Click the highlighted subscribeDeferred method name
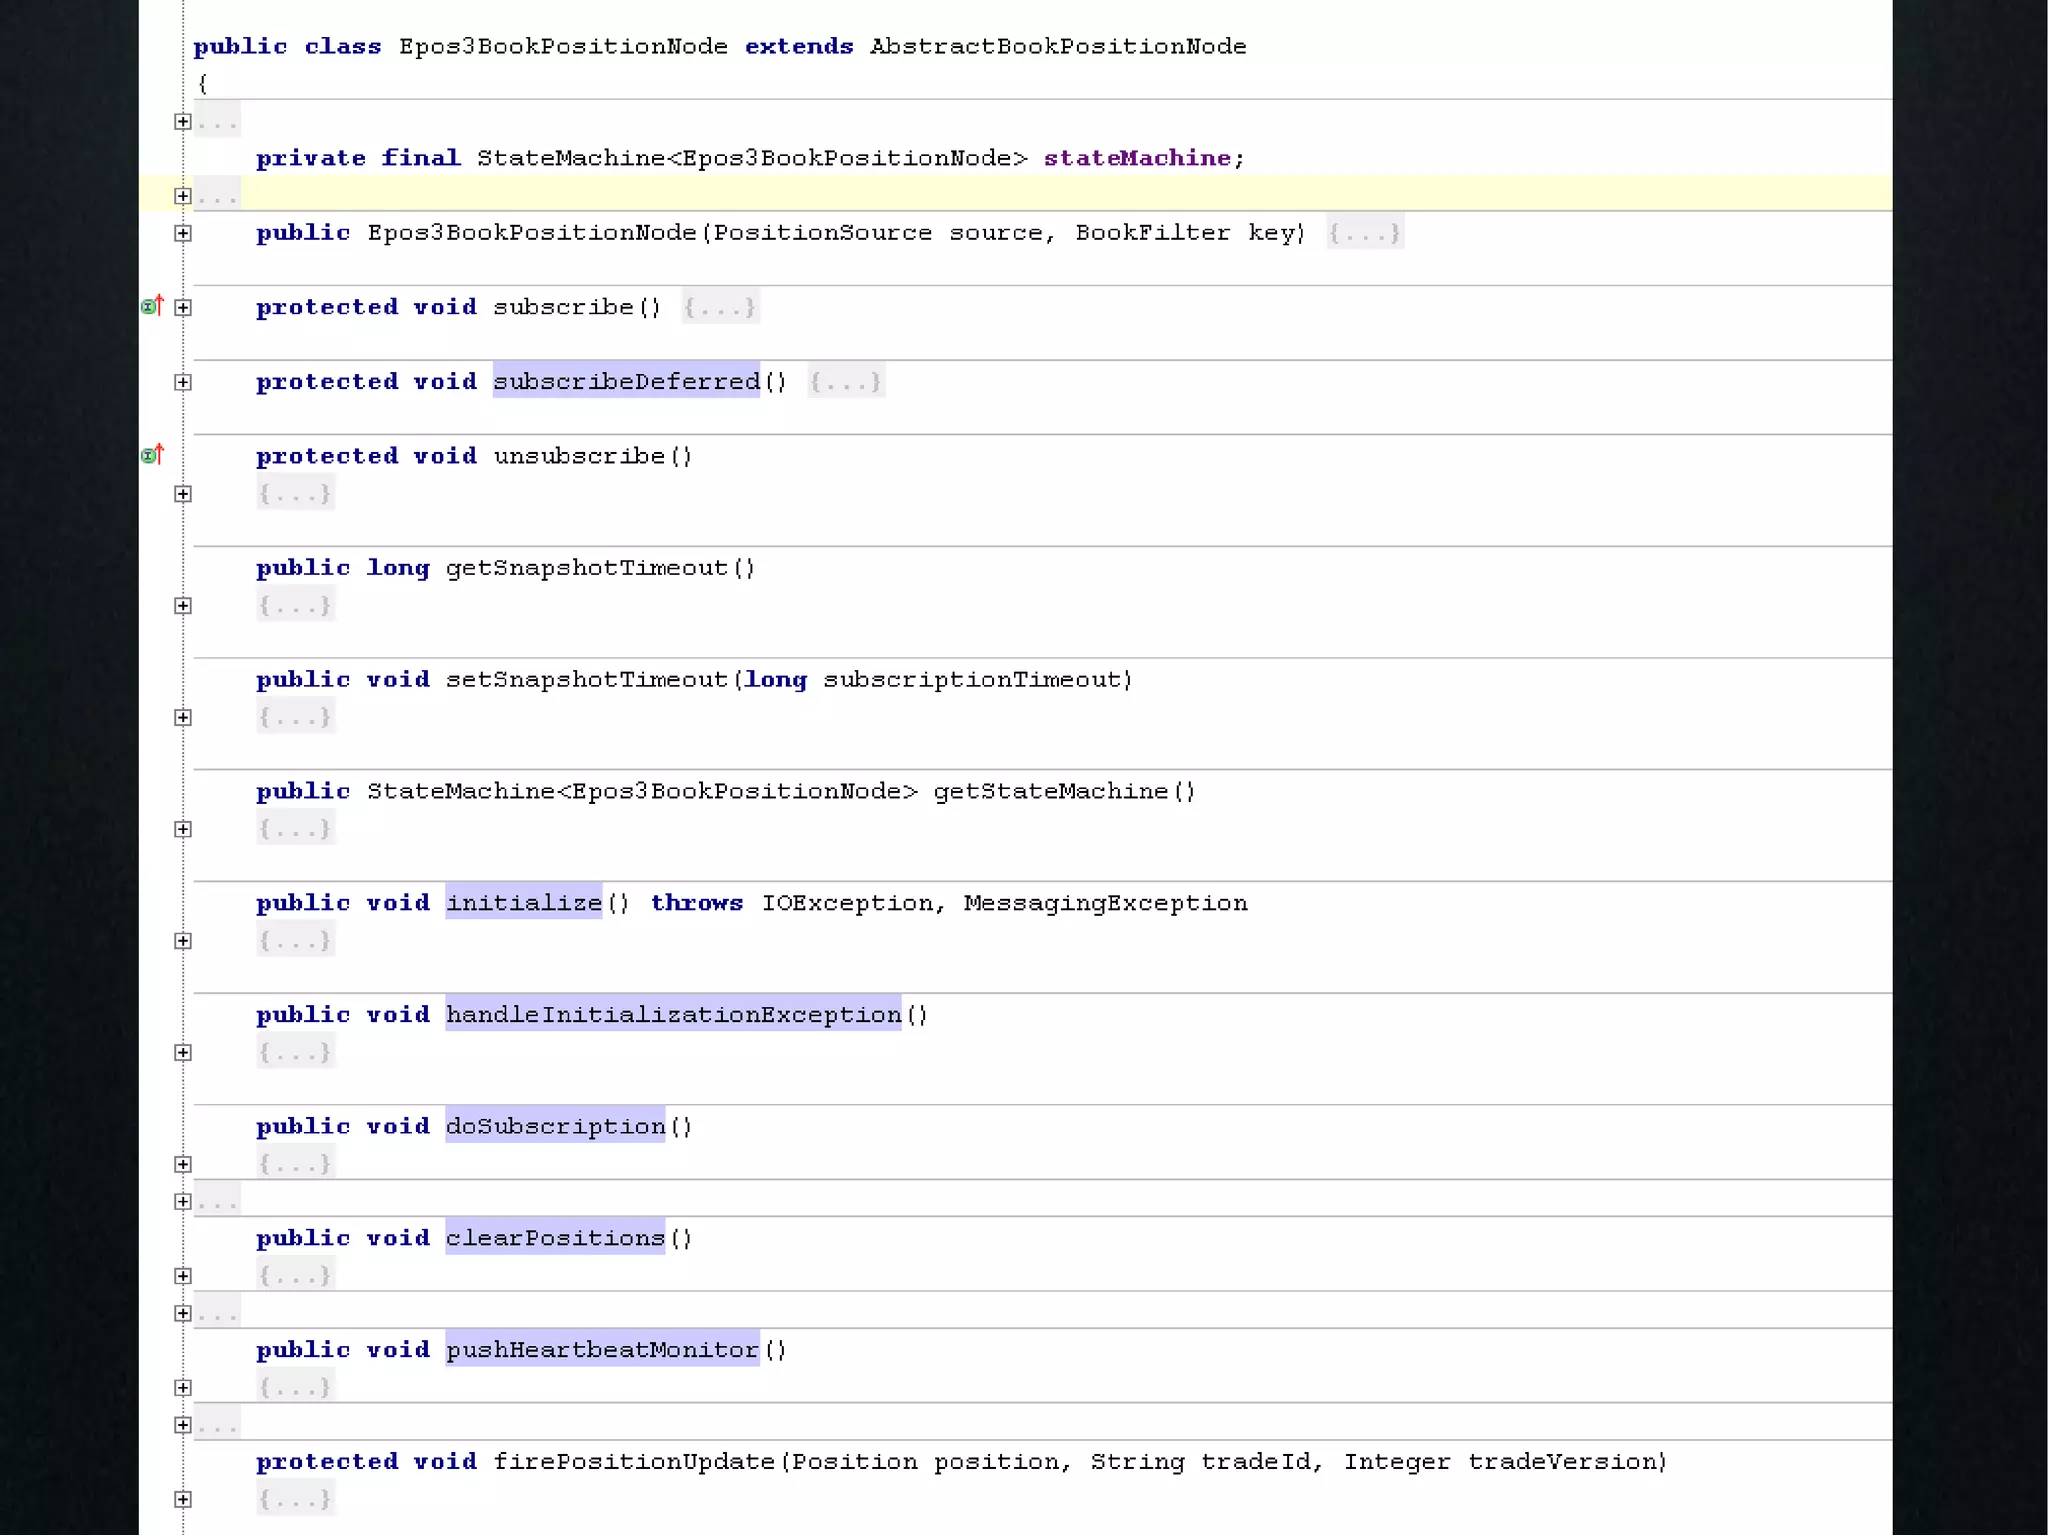This screenshot has width=2048, height=1535. (626, 381)
